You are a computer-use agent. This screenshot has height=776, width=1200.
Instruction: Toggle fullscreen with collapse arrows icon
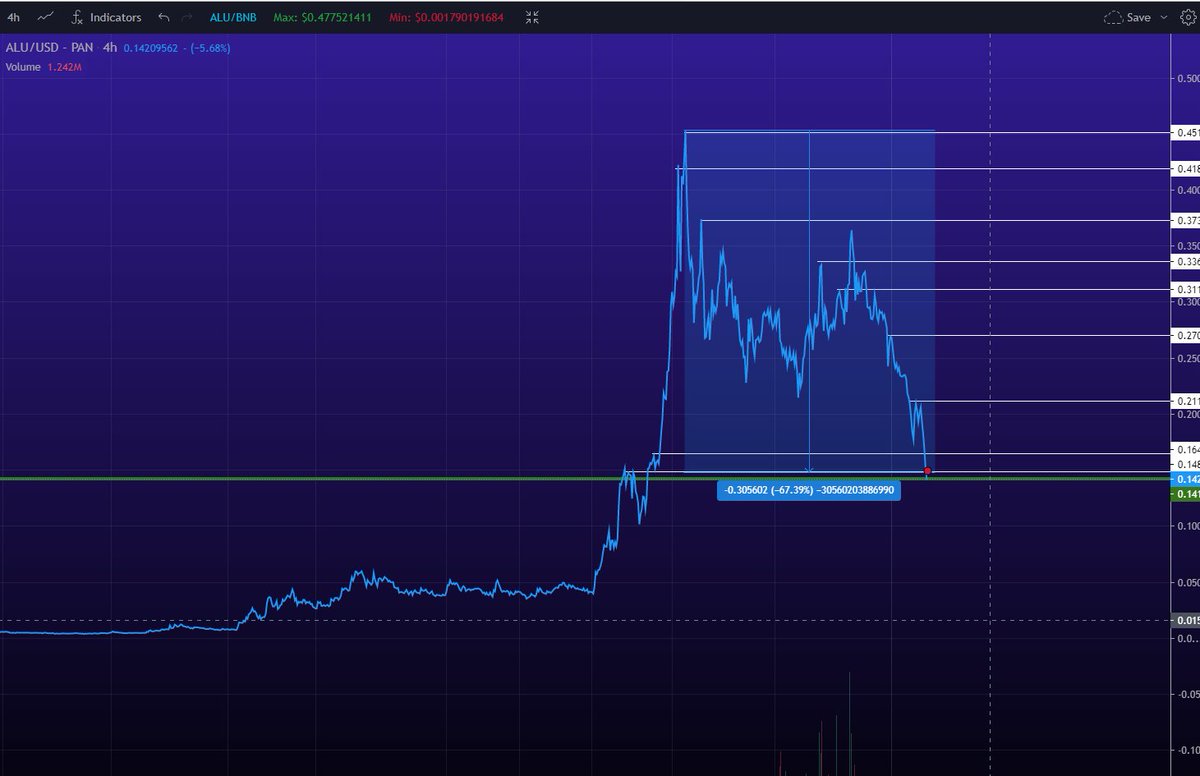pyautogui.click(x=532, y=17)
